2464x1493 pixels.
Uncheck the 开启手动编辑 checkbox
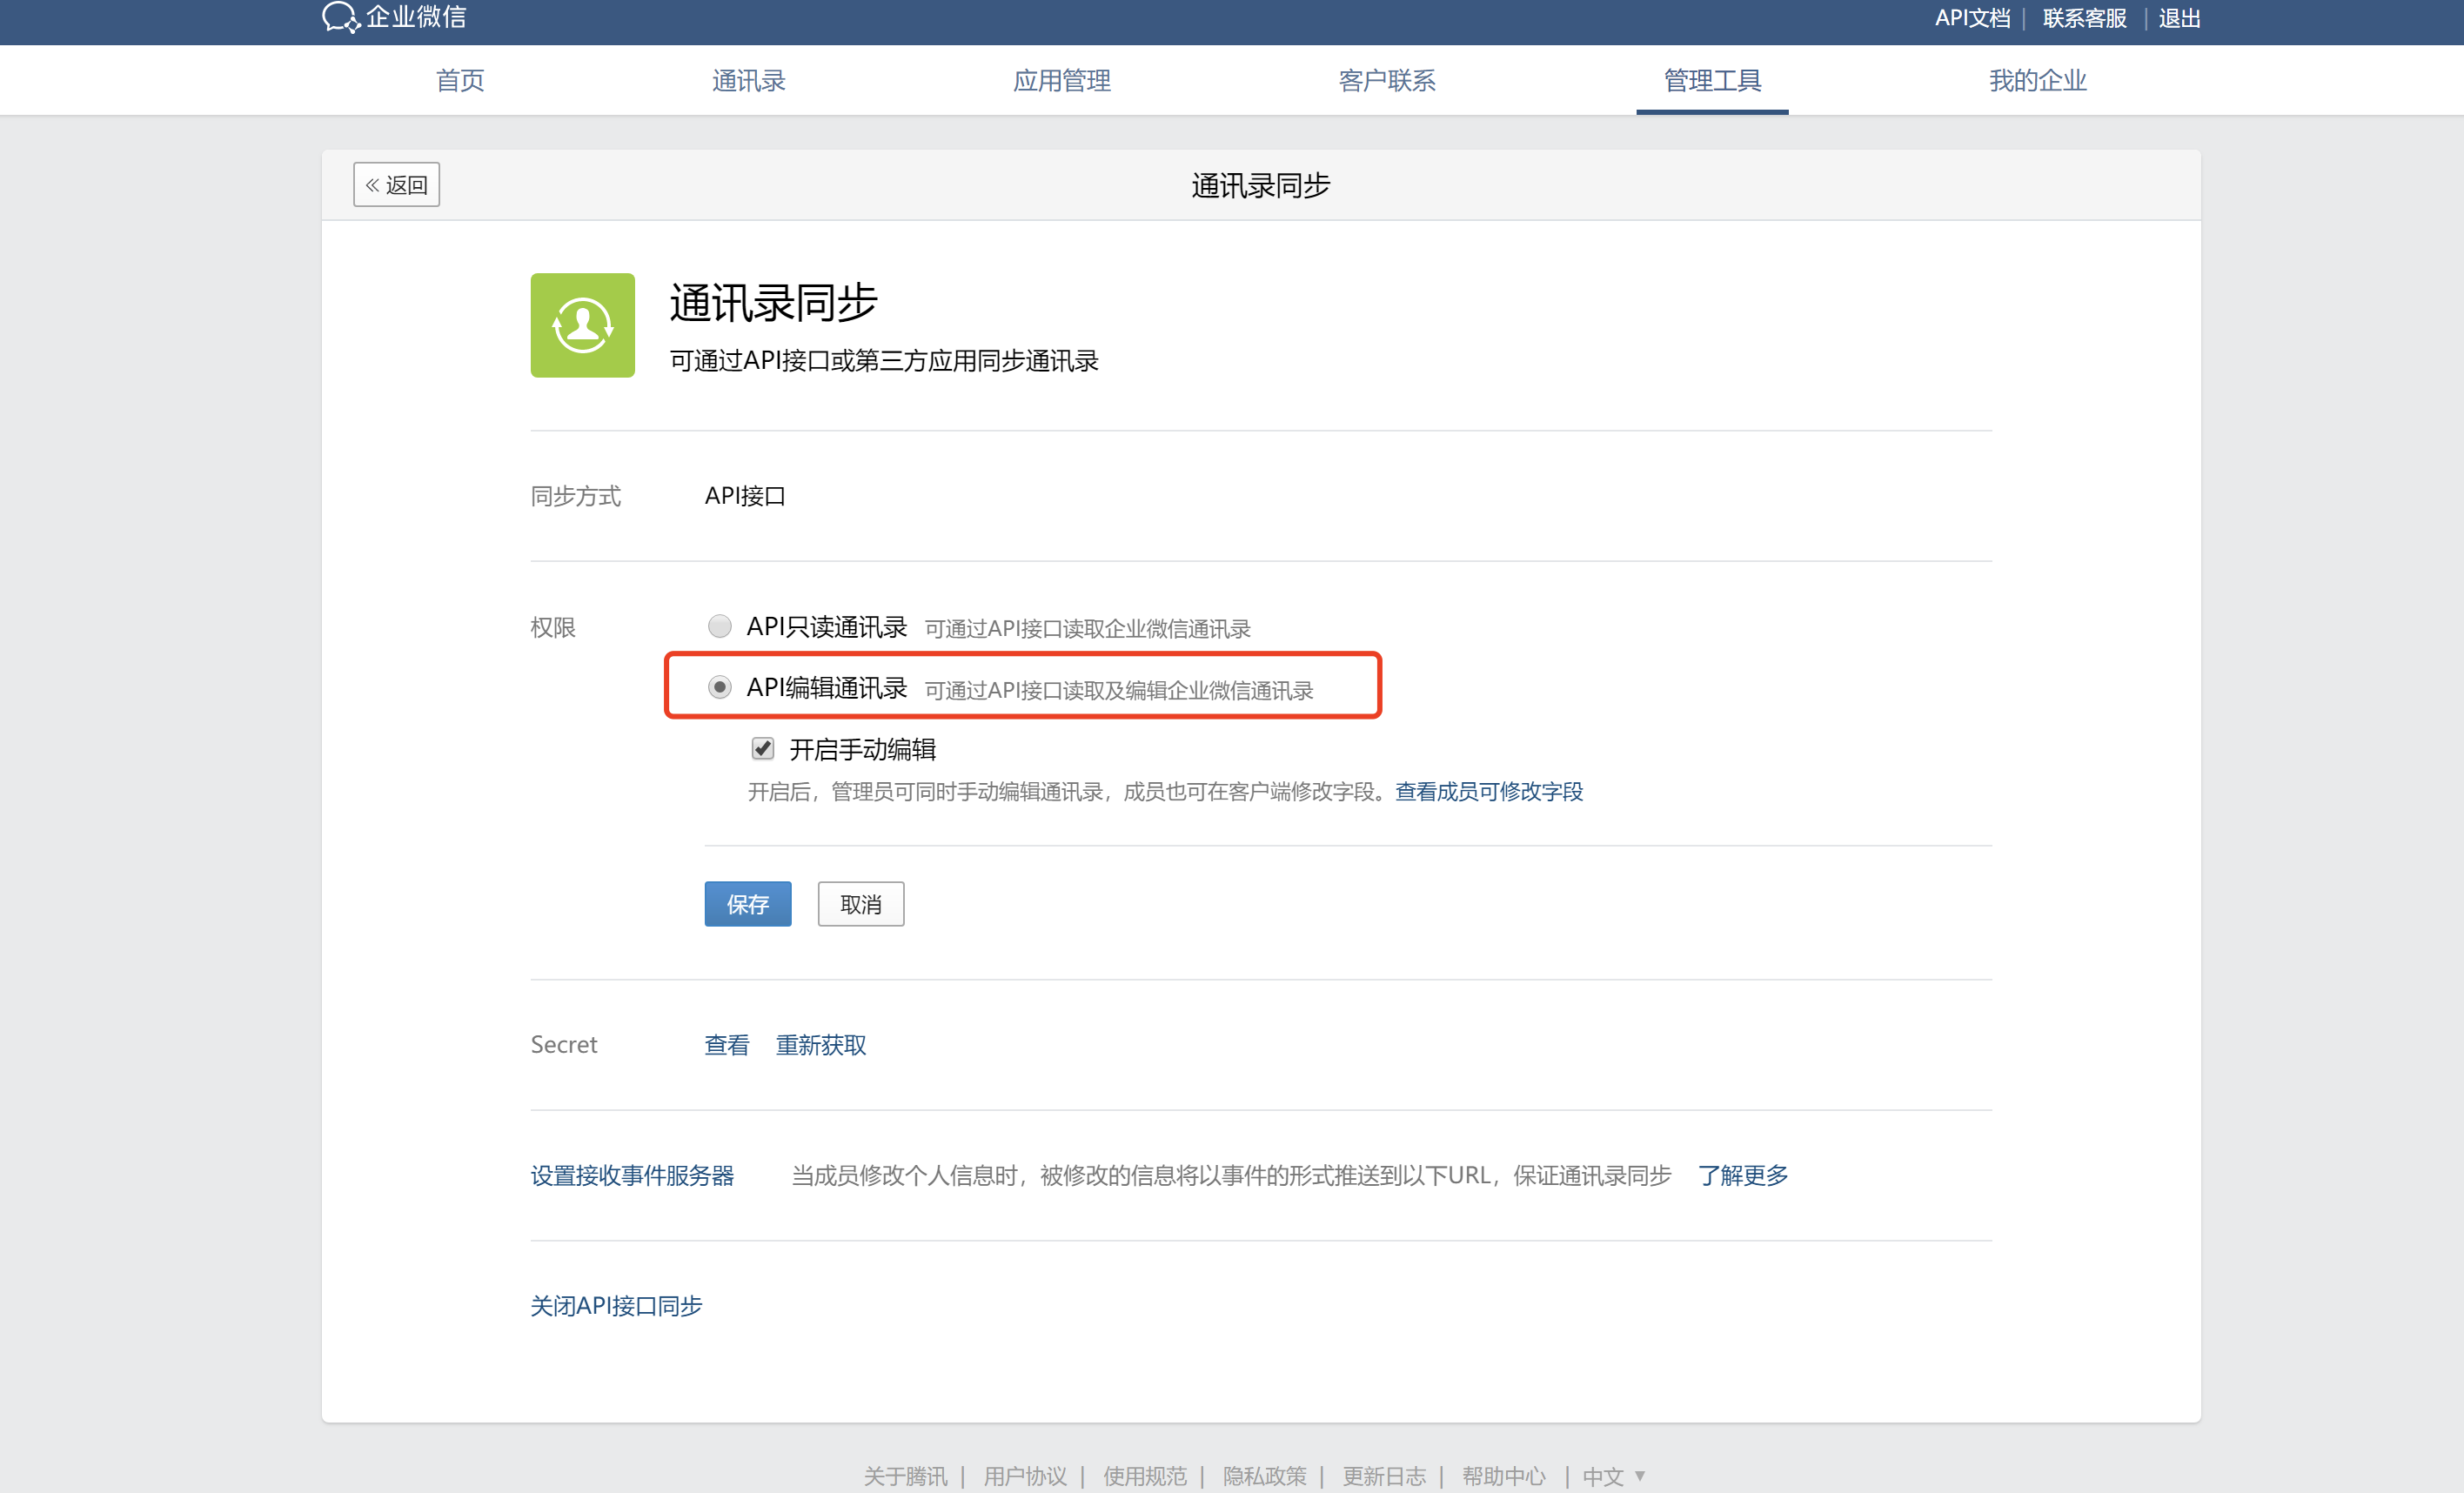pyautogui.click(x=763, y=748)
